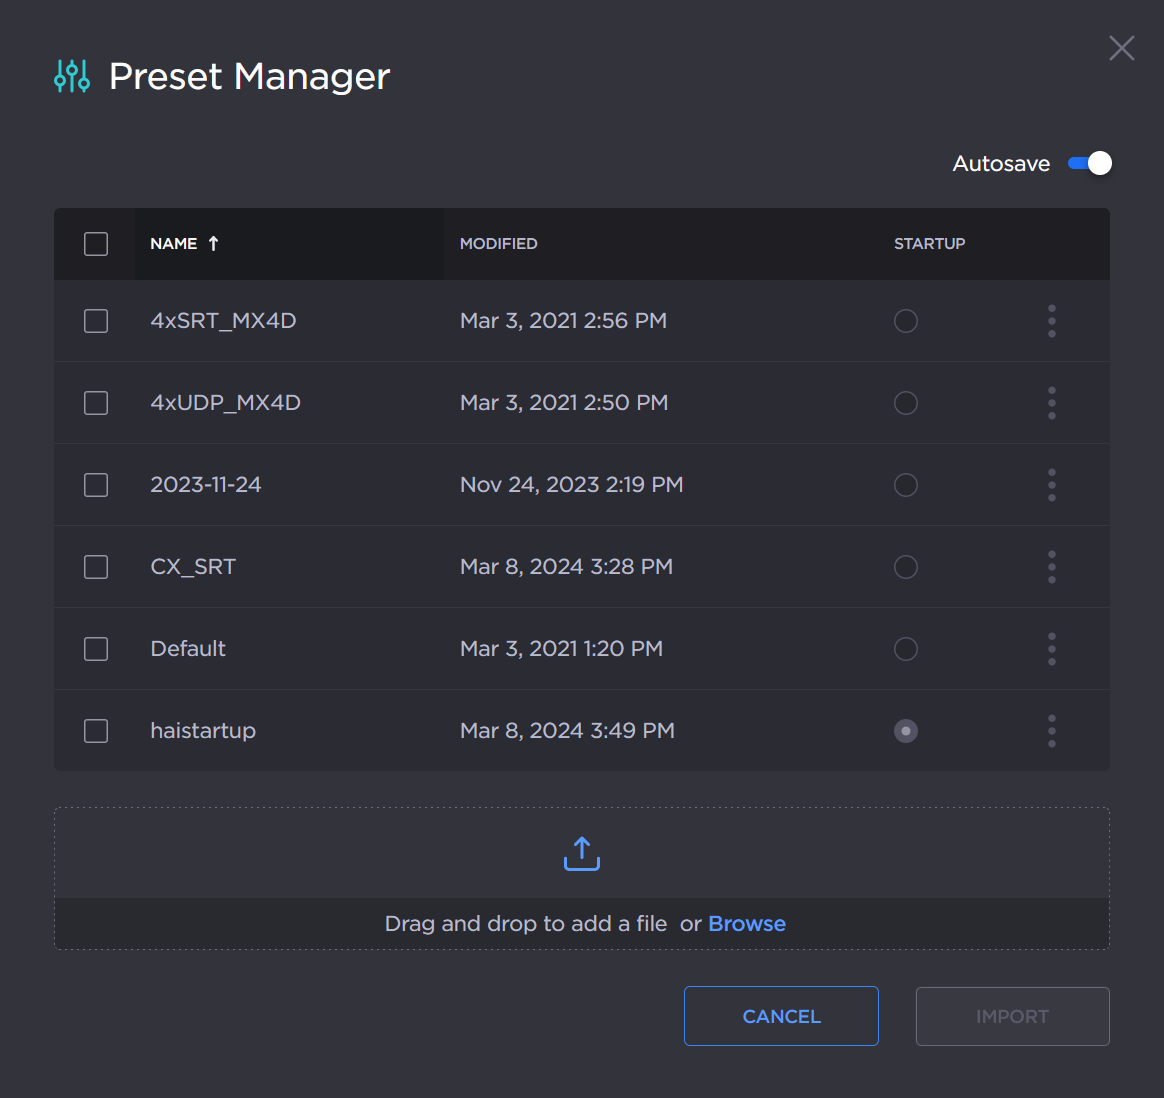Open three-dot options for 4xUDP_MX4D preset
Viewport: 1164px width, 1098px height.
1051,403
